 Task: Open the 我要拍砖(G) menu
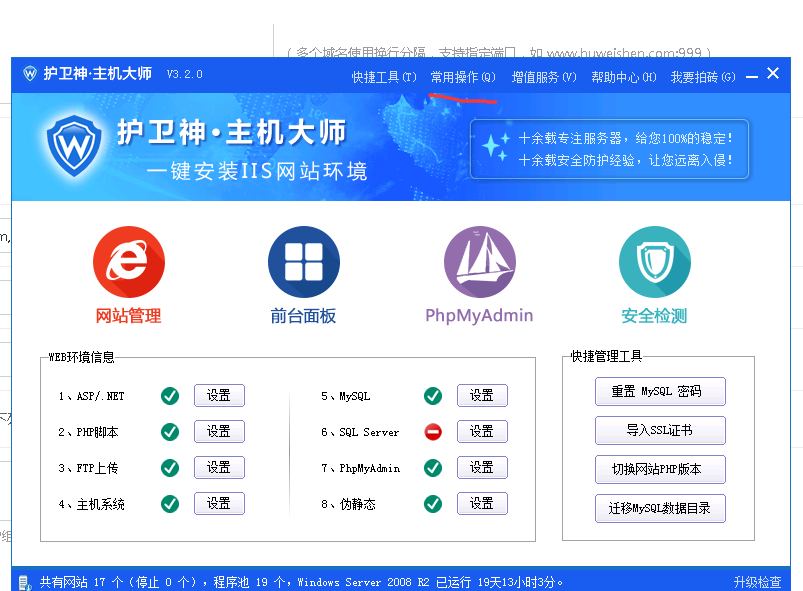point(703,77)
